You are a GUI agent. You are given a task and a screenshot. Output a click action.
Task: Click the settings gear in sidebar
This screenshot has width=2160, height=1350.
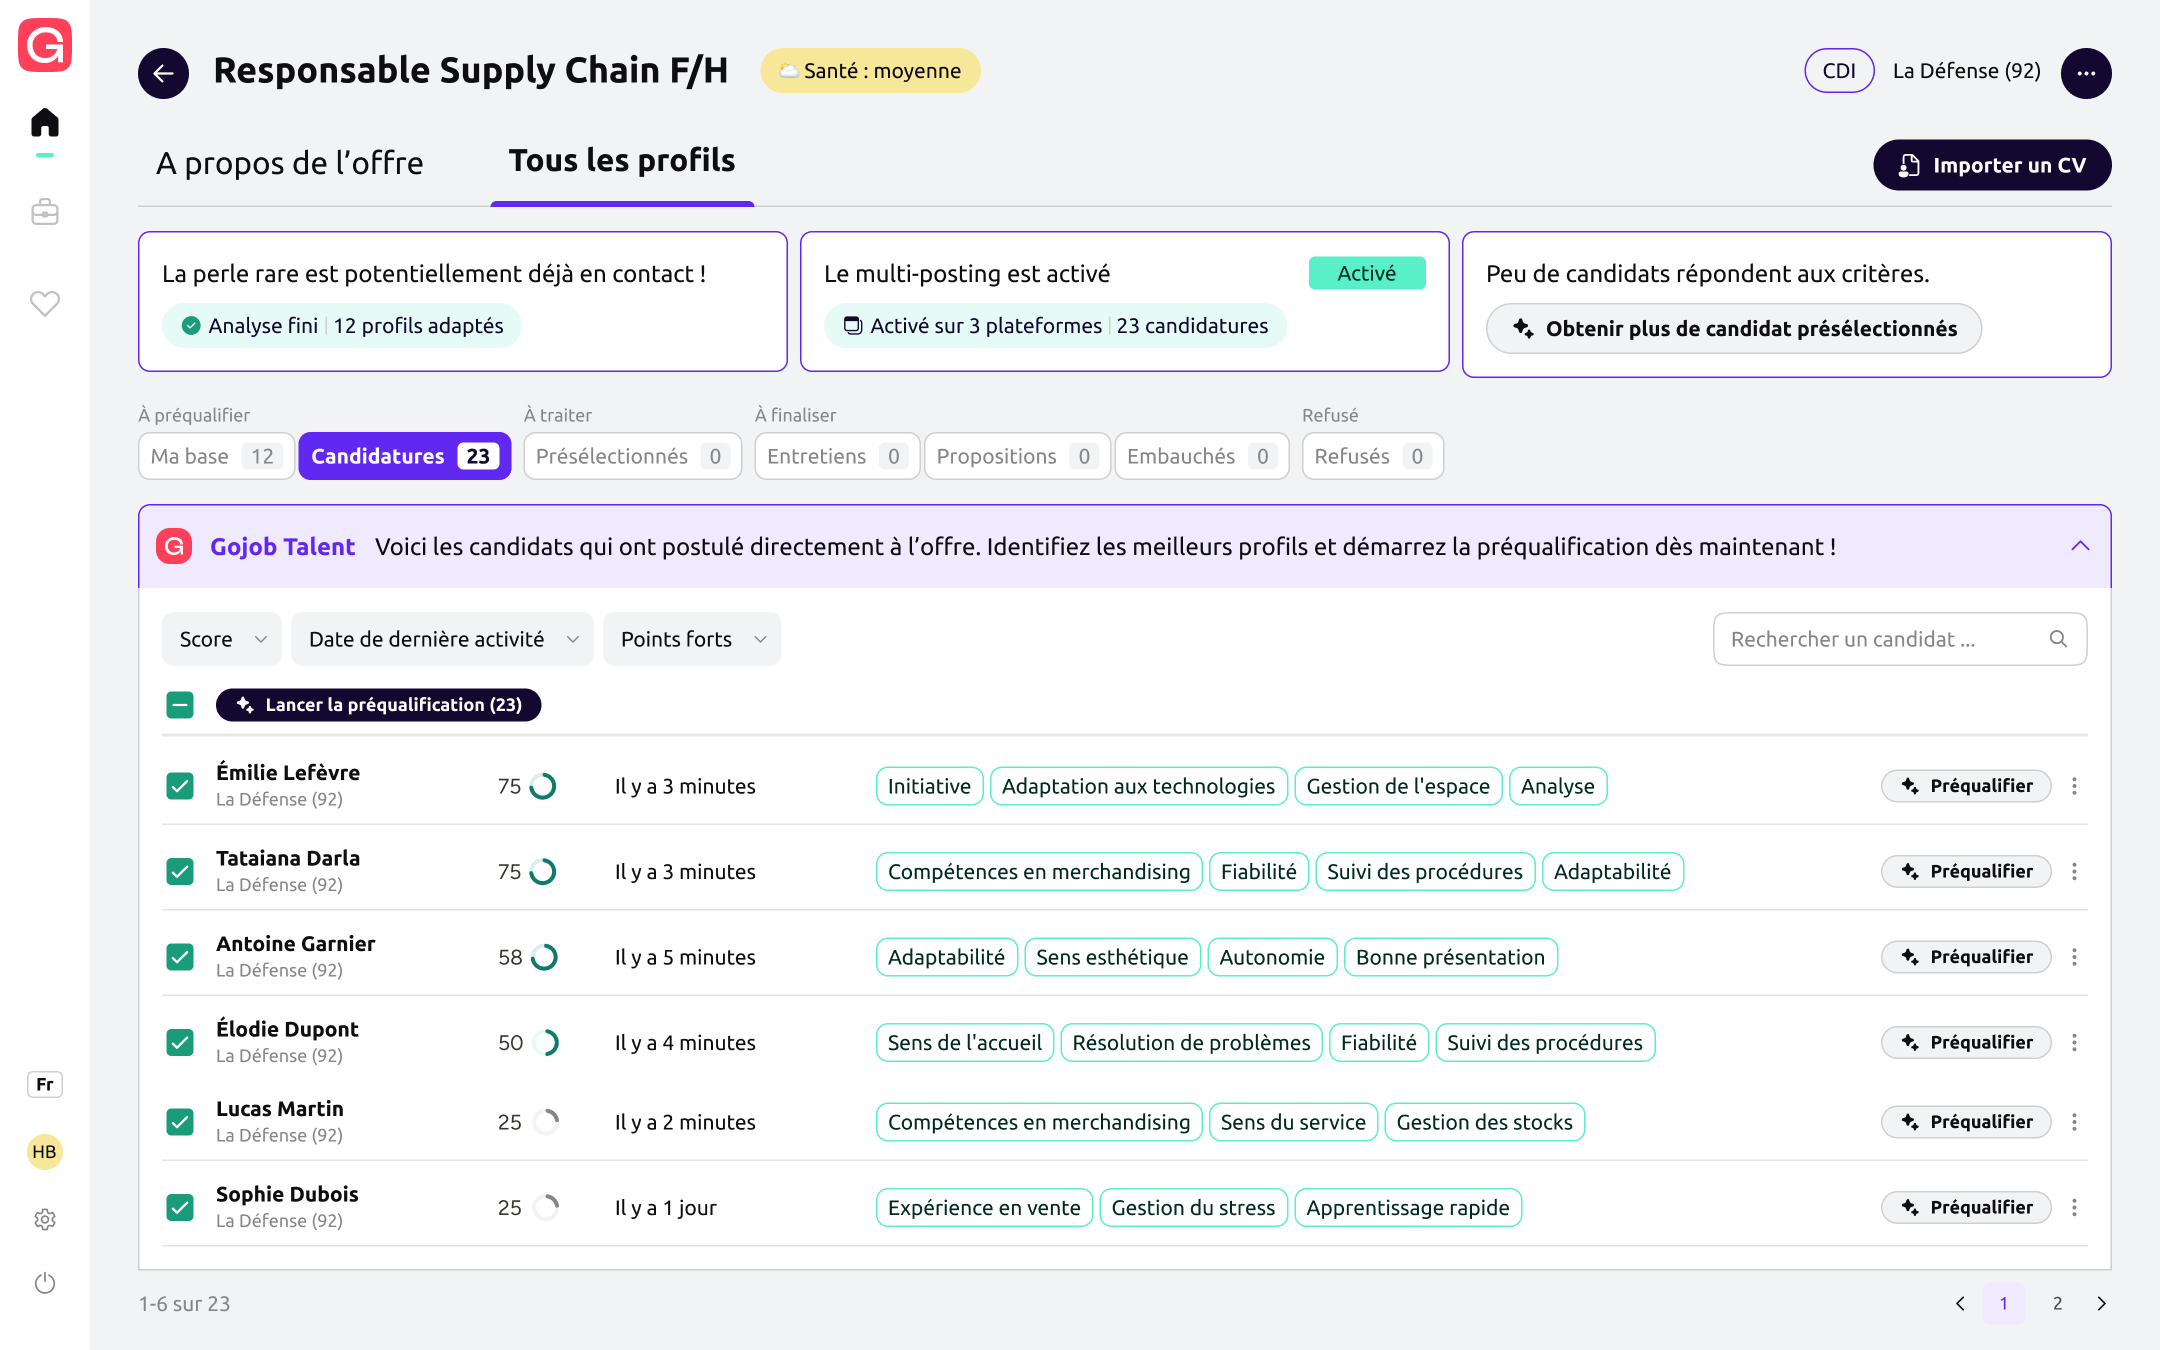[45, 1219]
